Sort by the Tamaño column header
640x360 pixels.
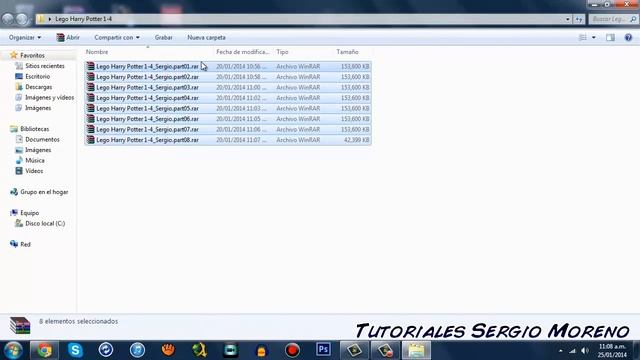pyautogui.click(x=347, y=52)
